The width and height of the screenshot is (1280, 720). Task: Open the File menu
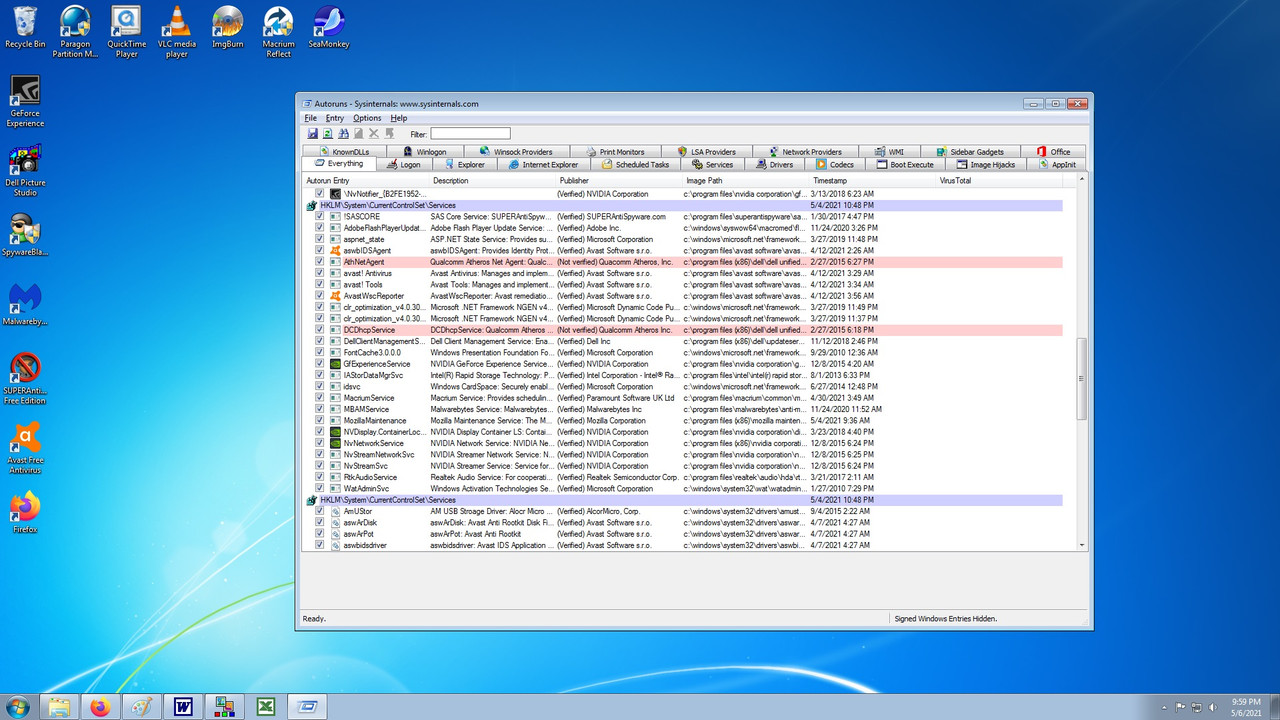[x=311, y=118]
